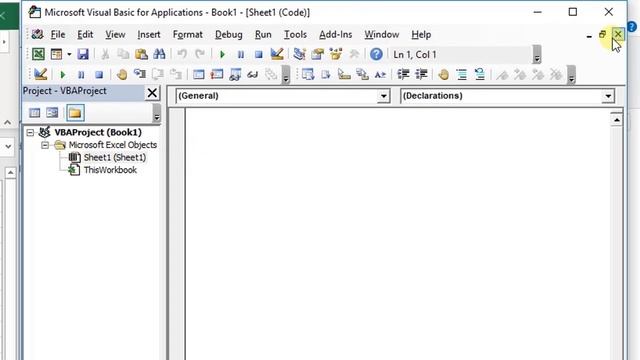Click the Call Stack icon
The width and height of the screenshot is (640, 360).
(x=271, y=74)
